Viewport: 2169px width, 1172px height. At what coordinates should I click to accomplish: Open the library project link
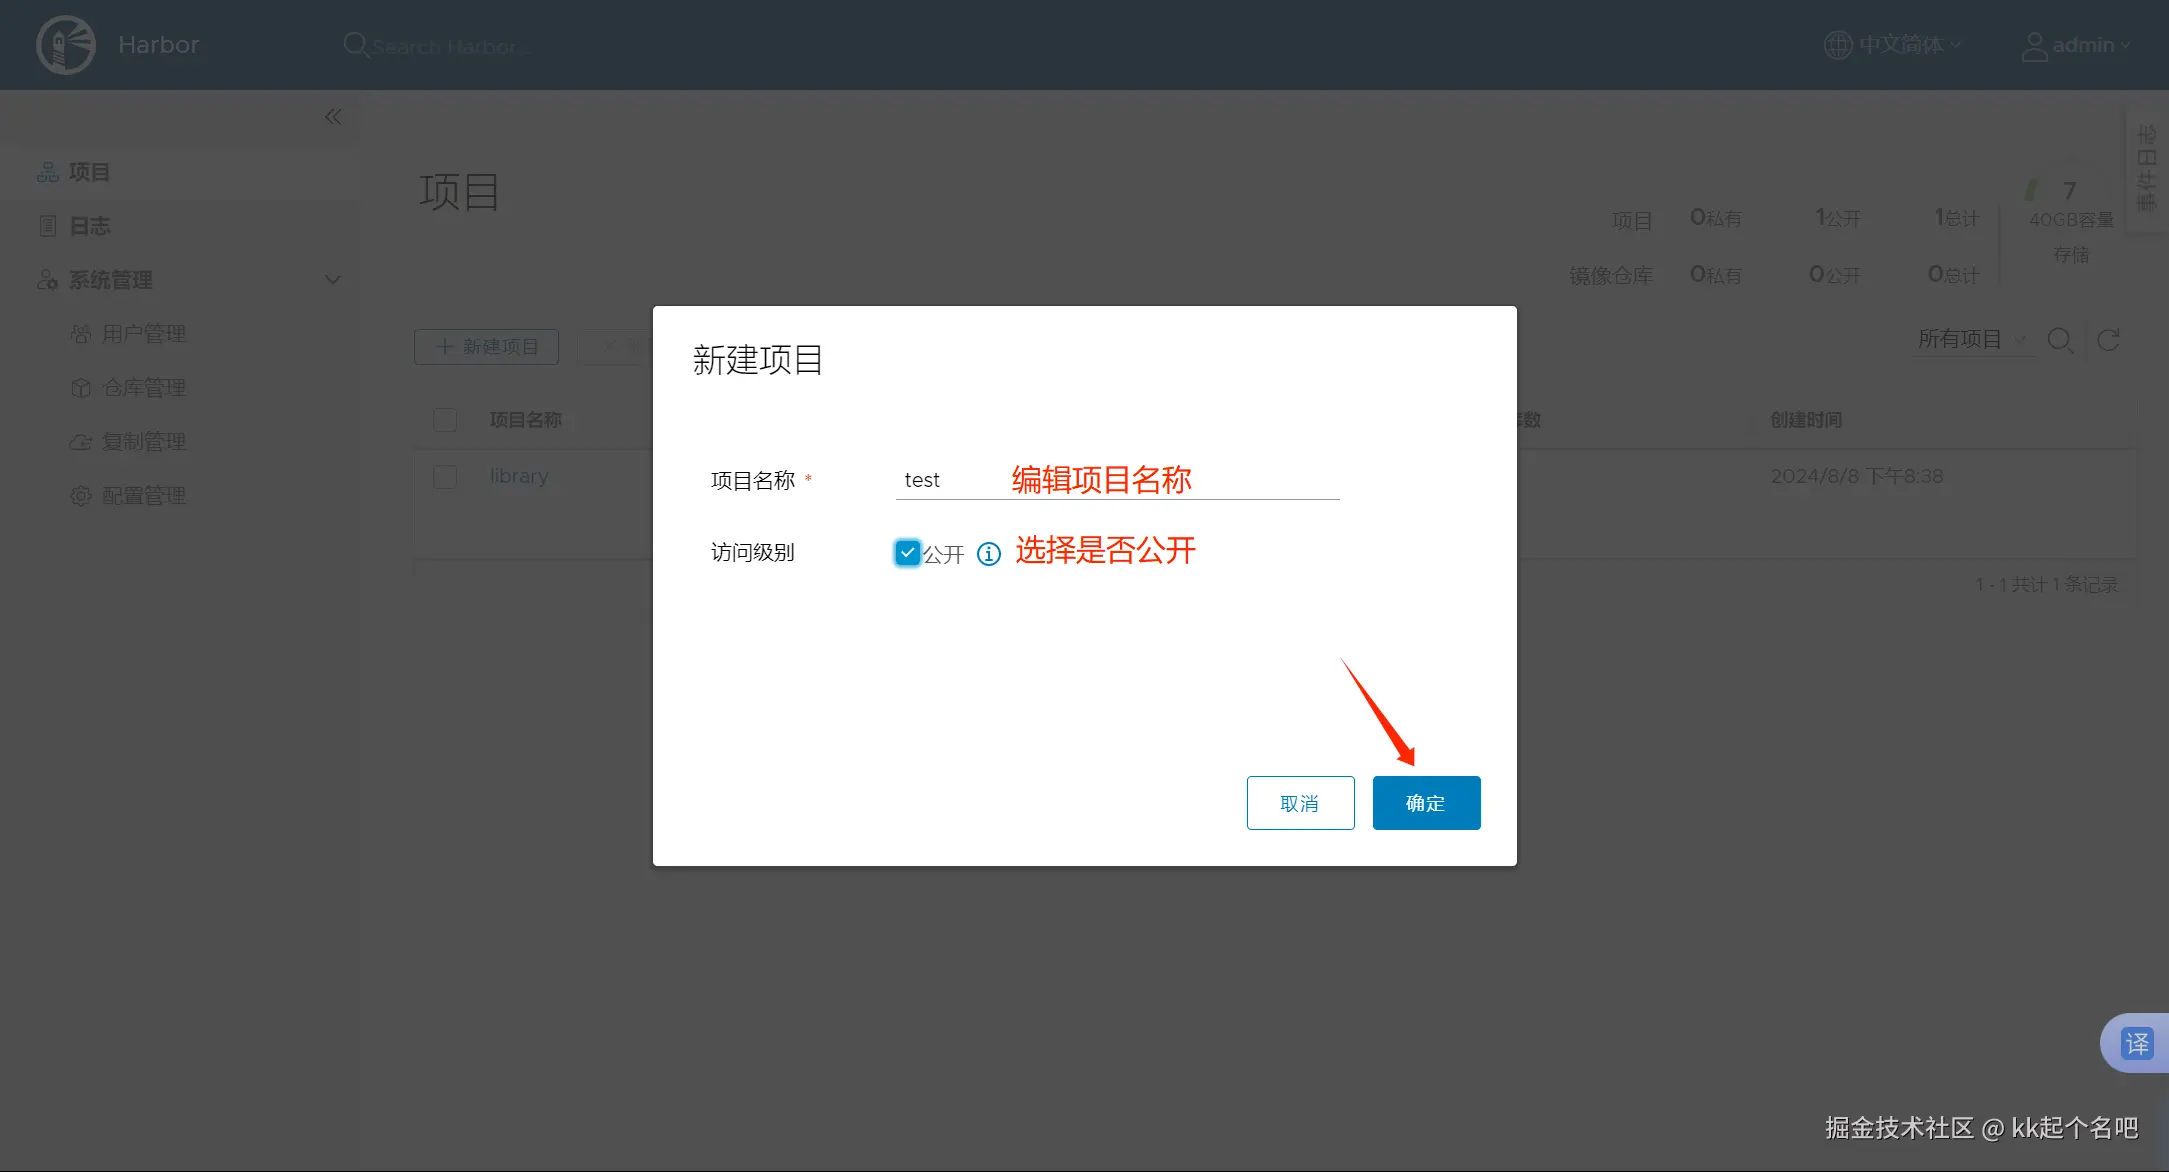(x=518, y=477)
